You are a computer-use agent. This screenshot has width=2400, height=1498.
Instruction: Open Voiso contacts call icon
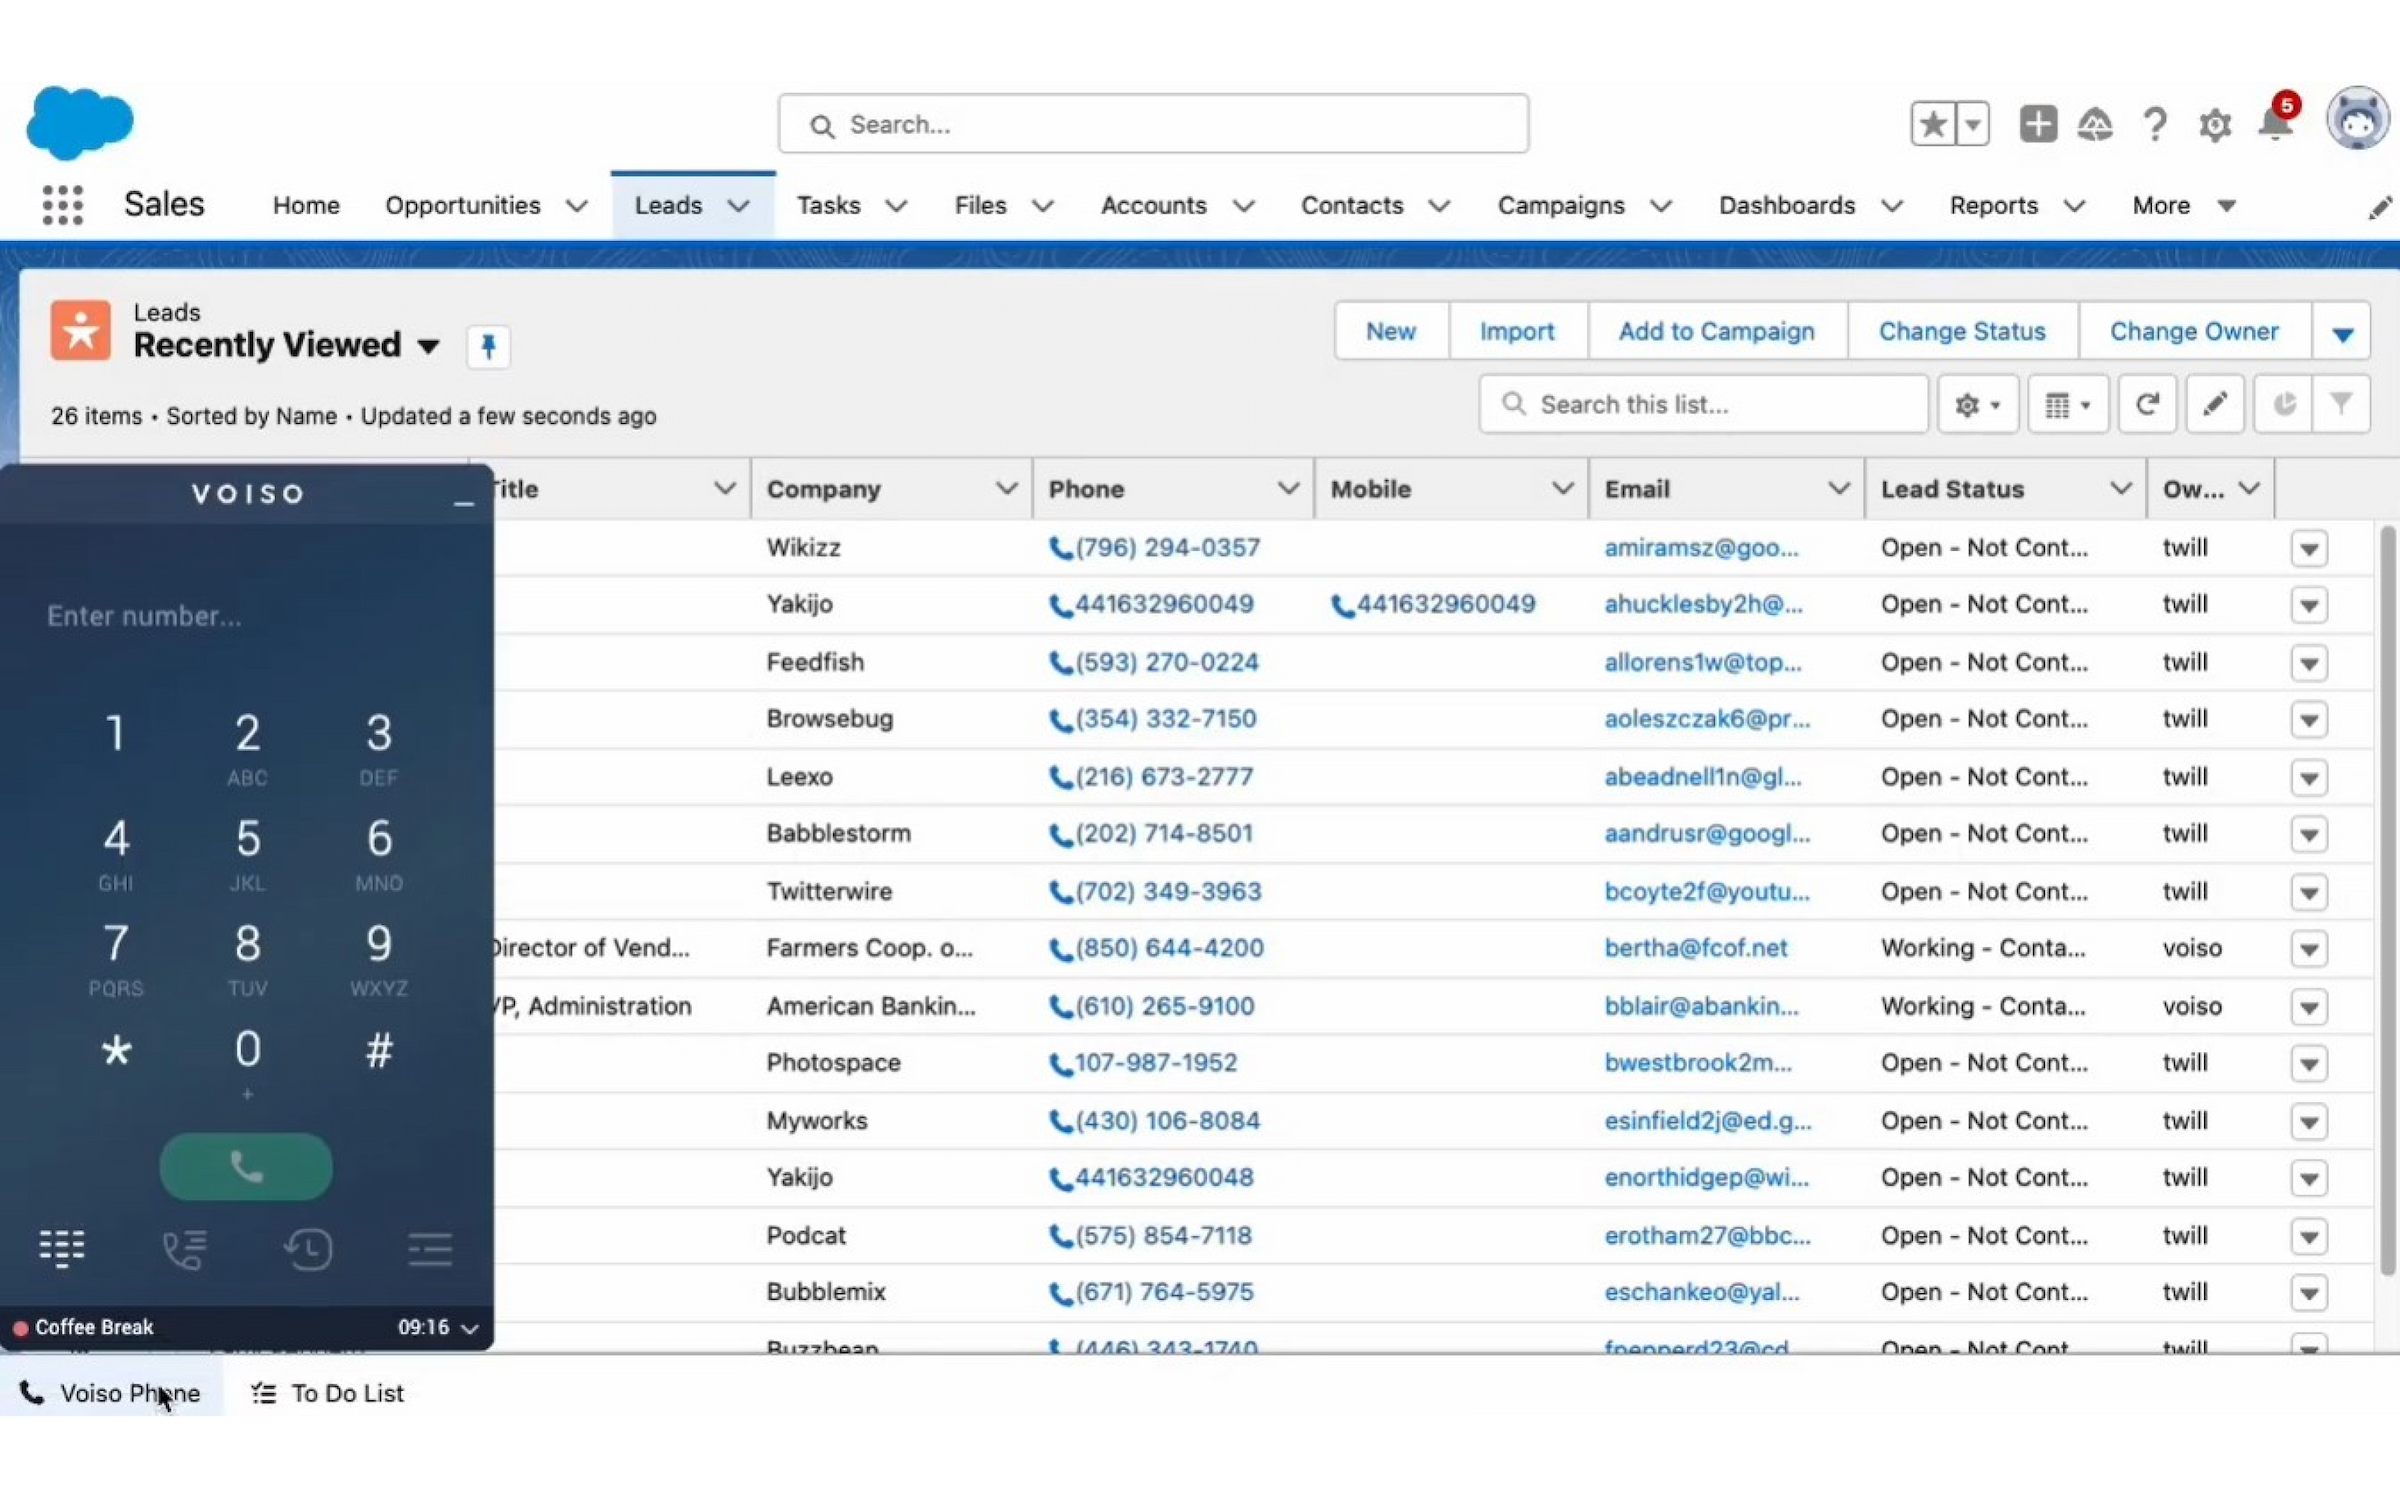[184, 1248]
